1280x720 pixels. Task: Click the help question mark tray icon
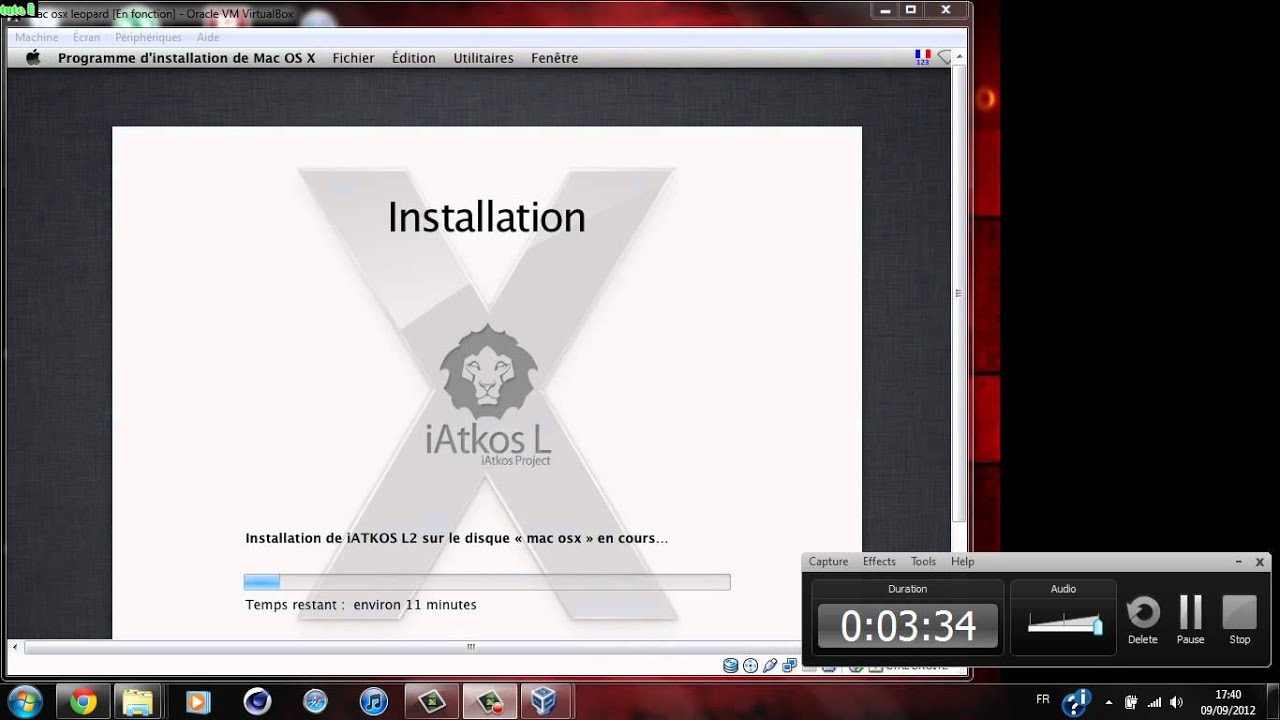(x=1076, y=702)
